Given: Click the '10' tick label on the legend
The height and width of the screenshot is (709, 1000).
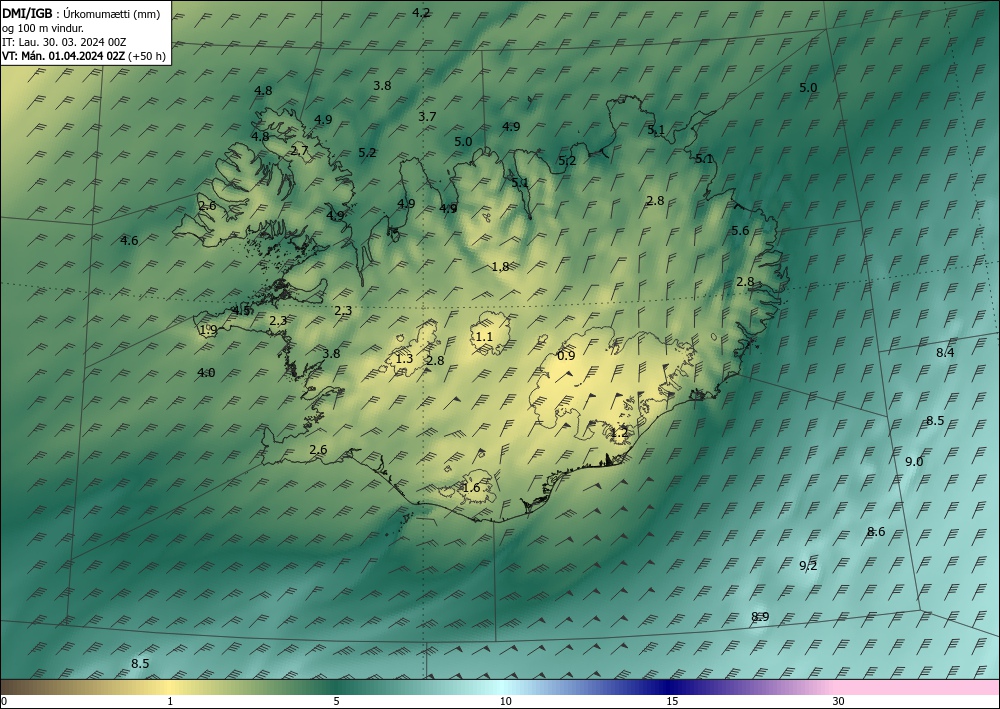Looking at the screenshot, I should [505, 701].
